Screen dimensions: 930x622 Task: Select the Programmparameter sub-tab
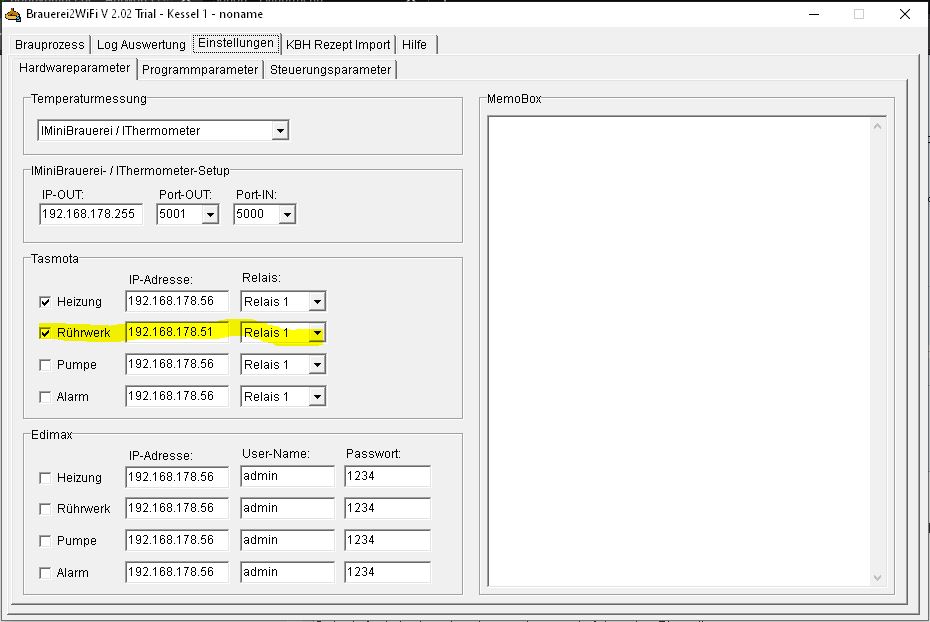(200, 70)
